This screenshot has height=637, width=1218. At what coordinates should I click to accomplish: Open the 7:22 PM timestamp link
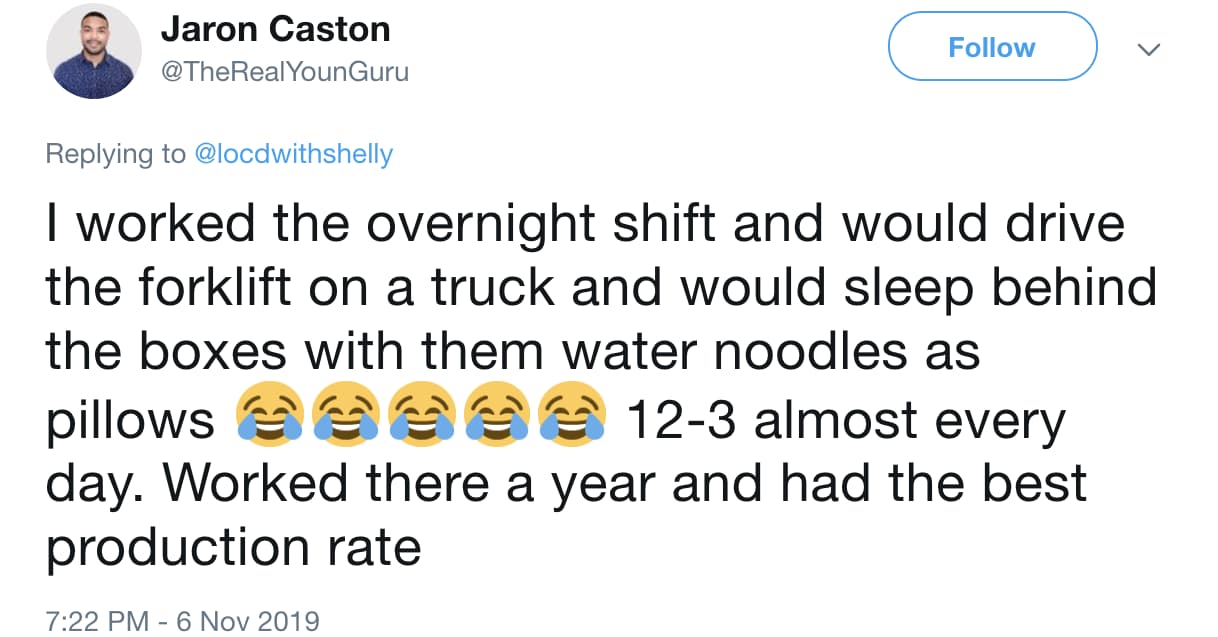(x=95, y=620)
